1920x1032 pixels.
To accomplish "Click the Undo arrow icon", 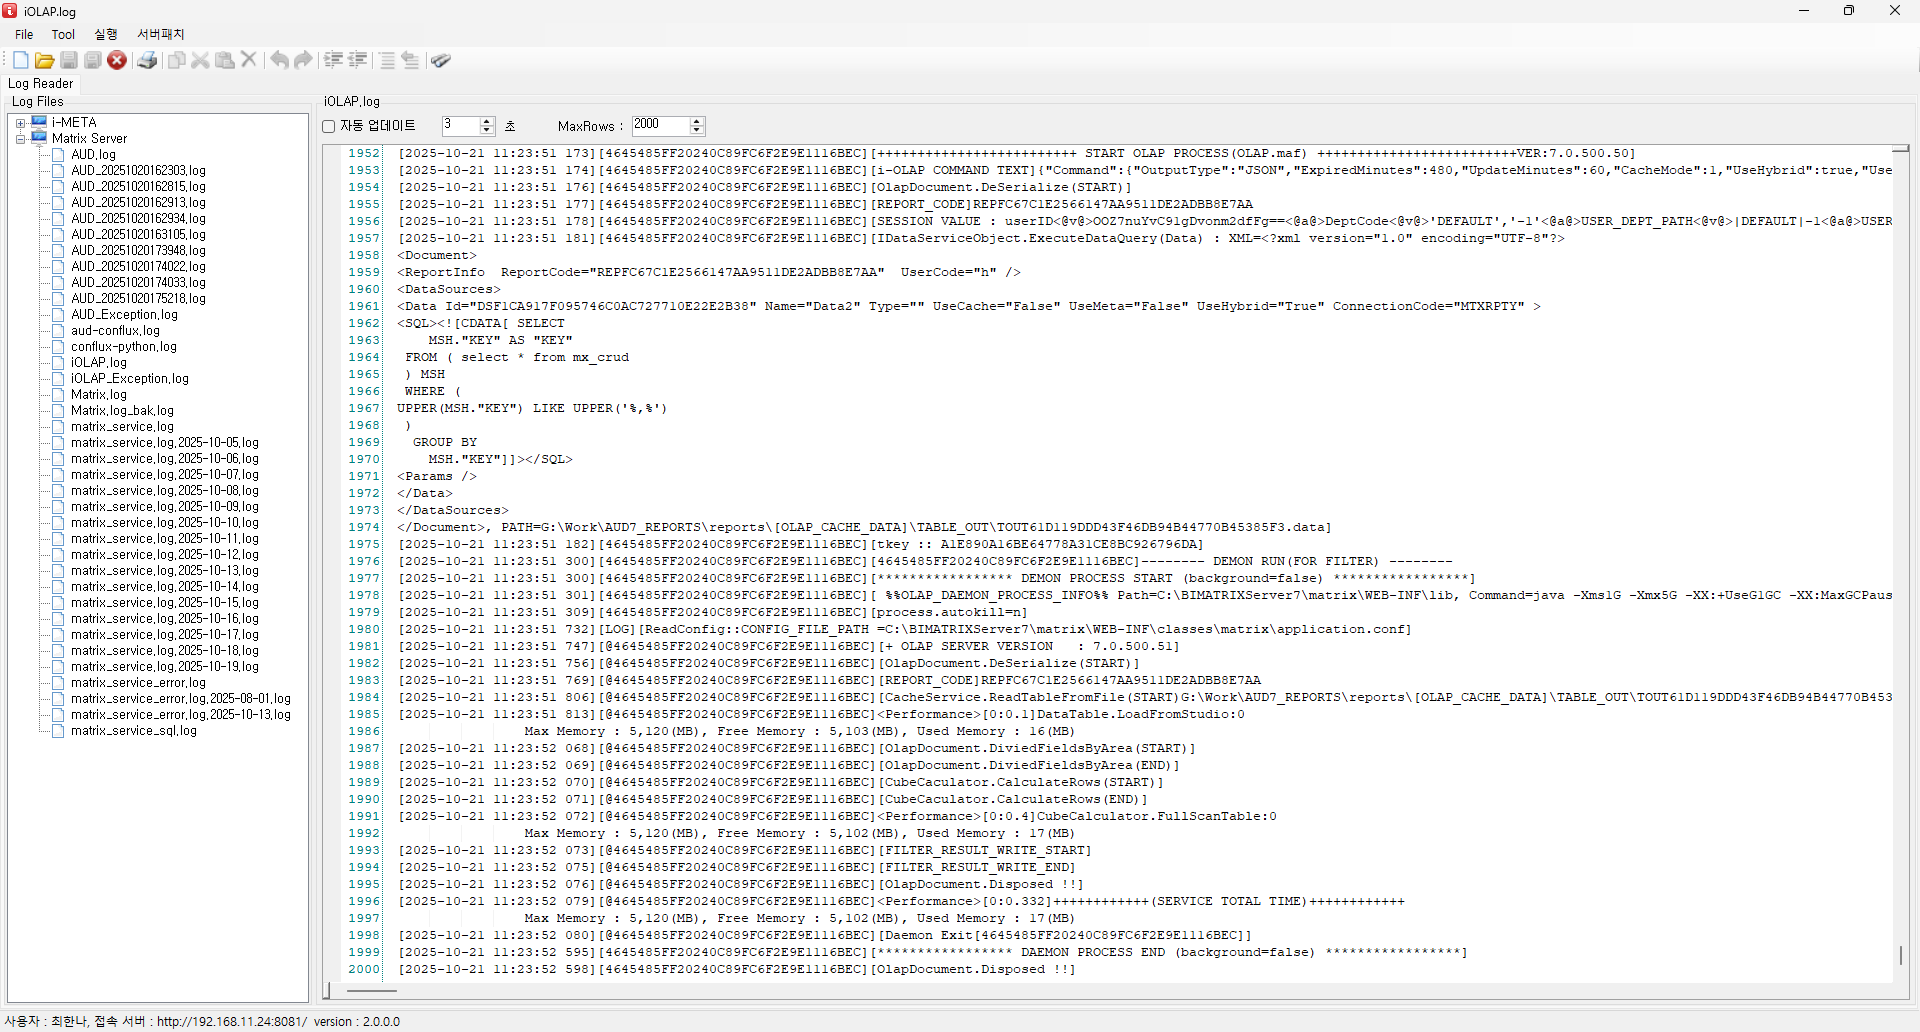I will click(x=279, y=60).
